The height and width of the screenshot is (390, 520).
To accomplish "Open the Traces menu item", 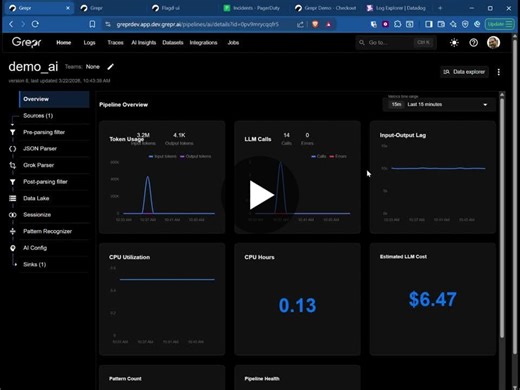I will point(115,43).
